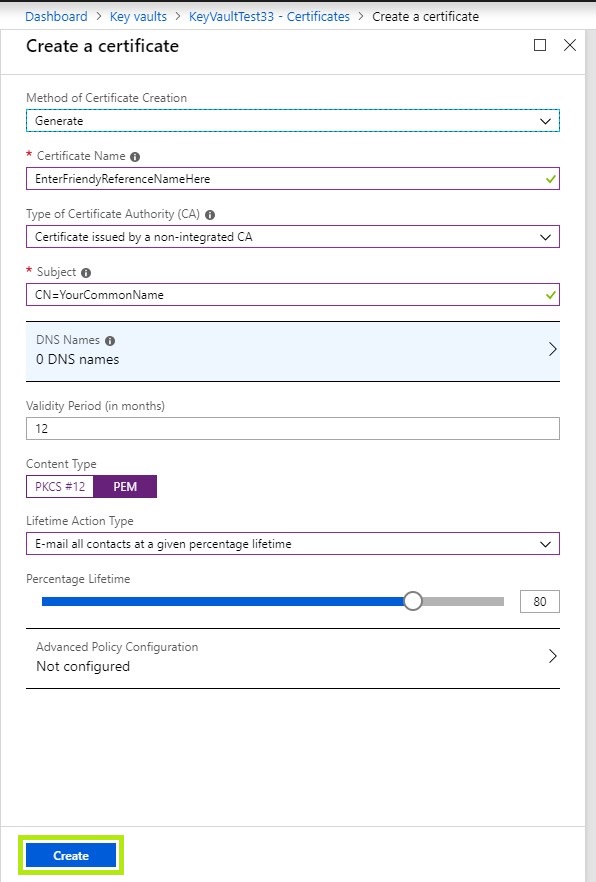Image resolution: width=596 pixels, height=882 pixels.
Task: Open KeyVaultTest33 - Certificates breadcrumb
Action: [x=269, y=16]
